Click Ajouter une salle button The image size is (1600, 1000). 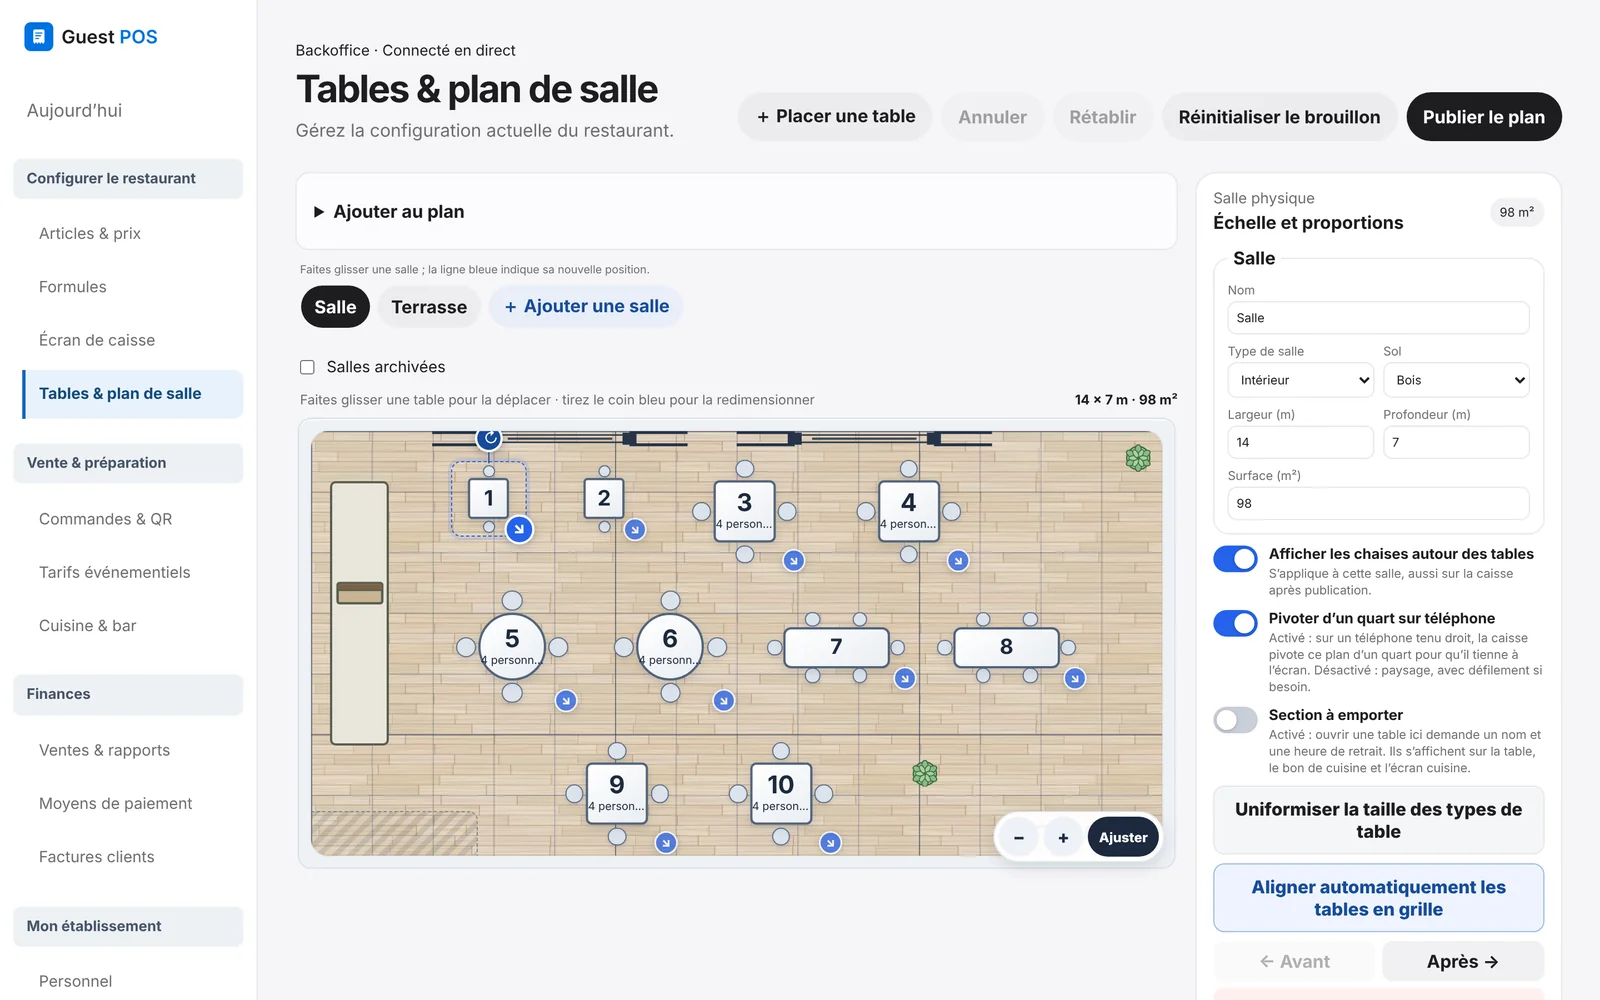point(586,306)
